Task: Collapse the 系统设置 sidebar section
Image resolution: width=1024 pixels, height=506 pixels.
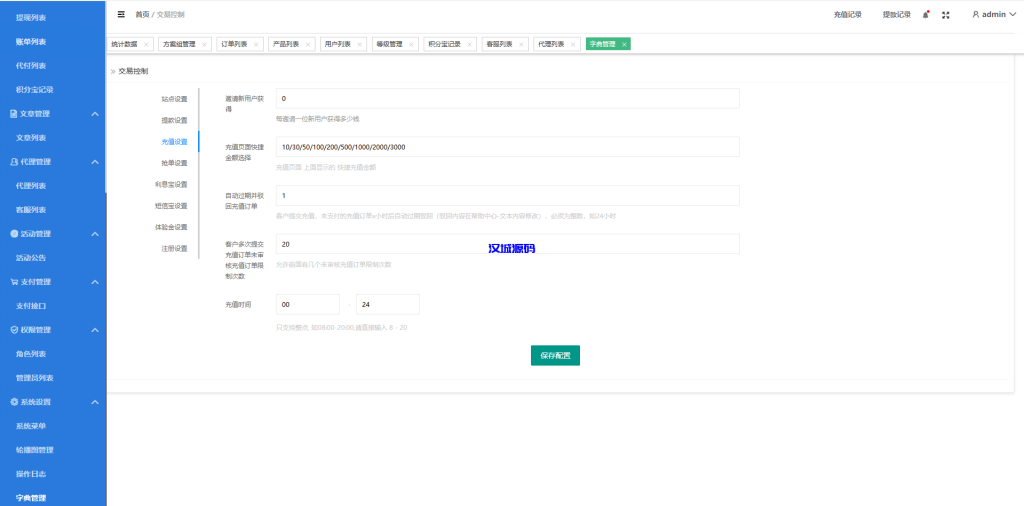Action: tap(94, 402)
